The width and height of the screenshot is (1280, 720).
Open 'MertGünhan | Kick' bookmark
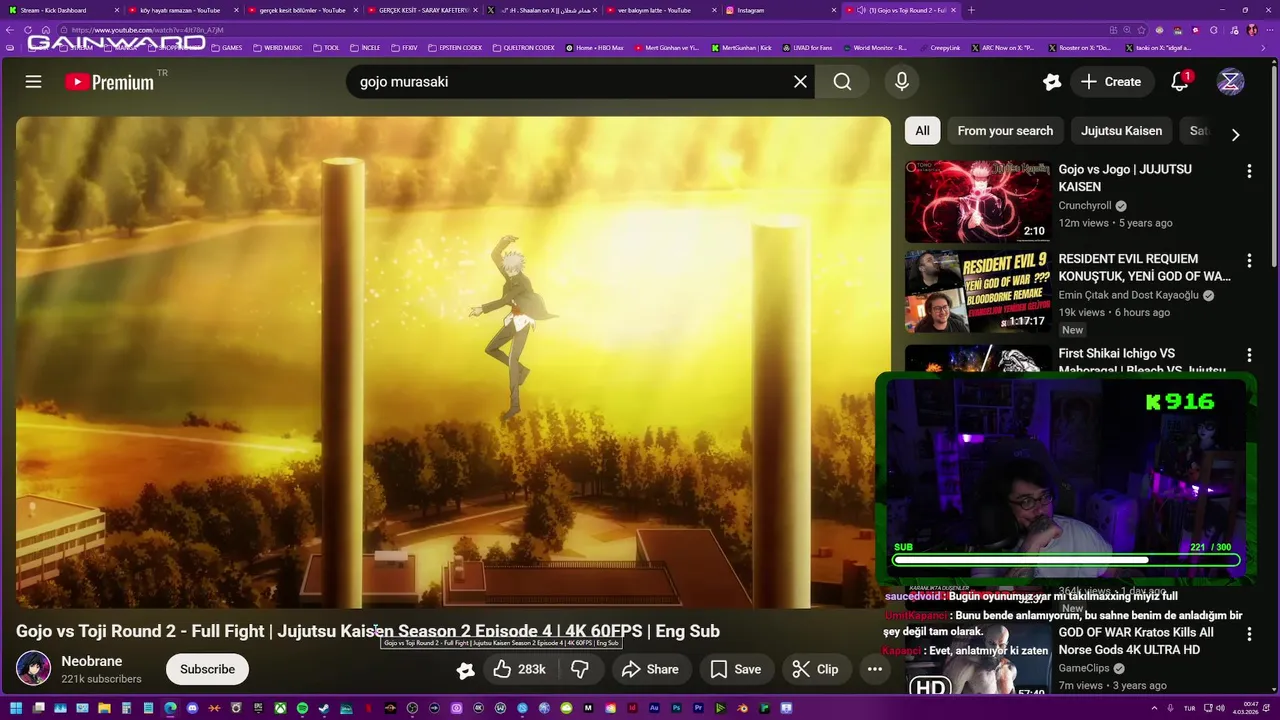[x=741, y=47]
